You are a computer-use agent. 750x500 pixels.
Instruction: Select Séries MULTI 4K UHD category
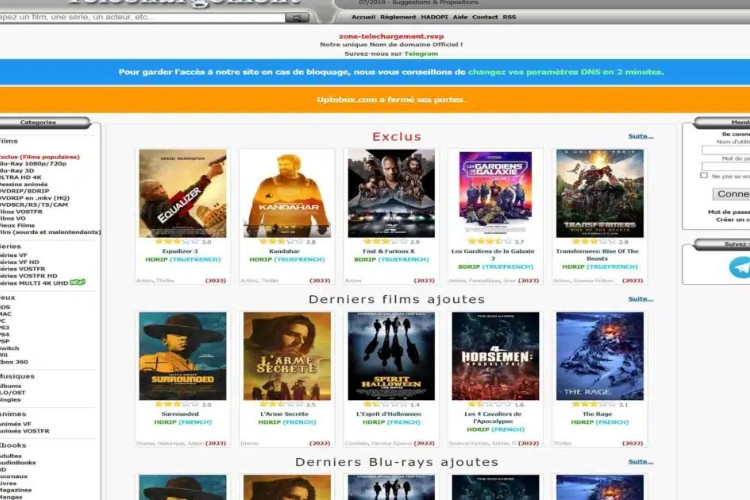point(34,283)
